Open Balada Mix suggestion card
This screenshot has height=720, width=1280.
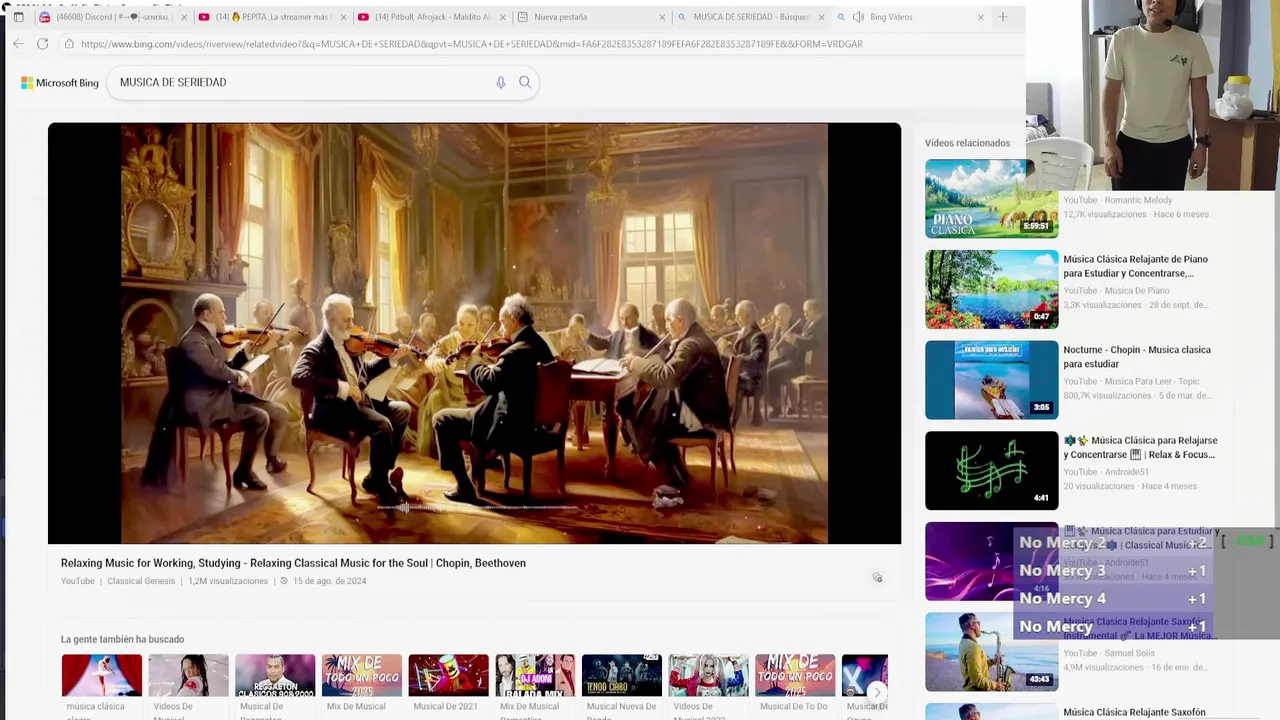(535, 686)
